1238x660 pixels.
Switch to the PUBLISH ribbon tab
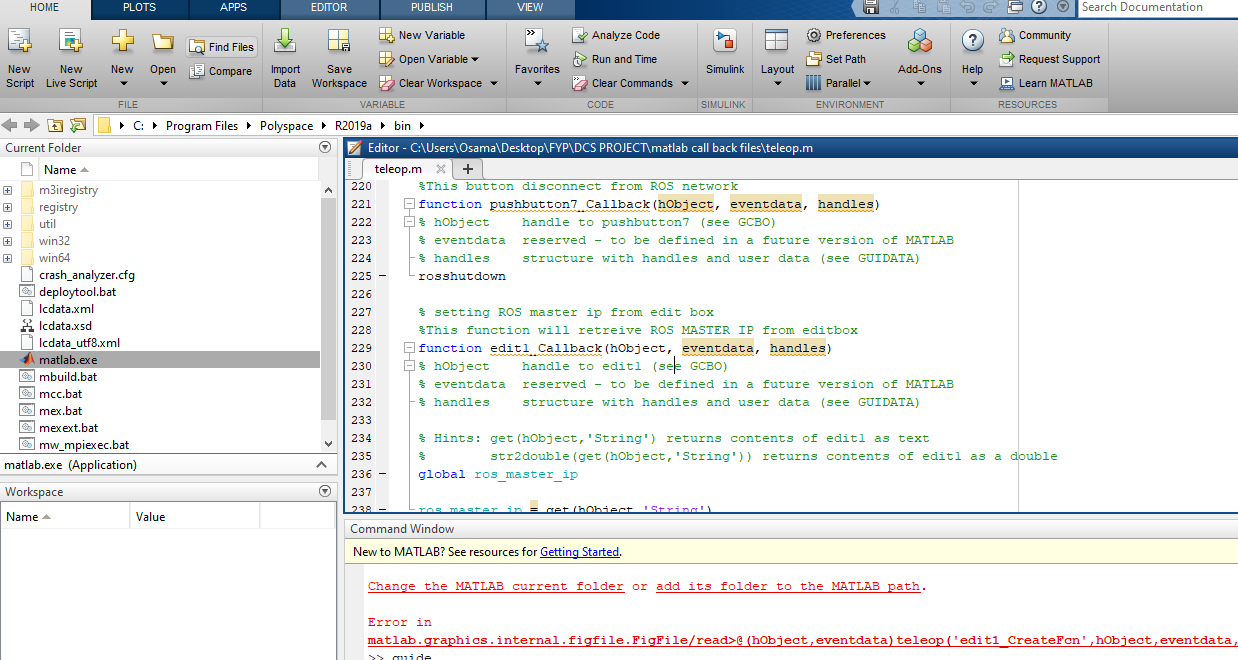(x=431, y=7)
